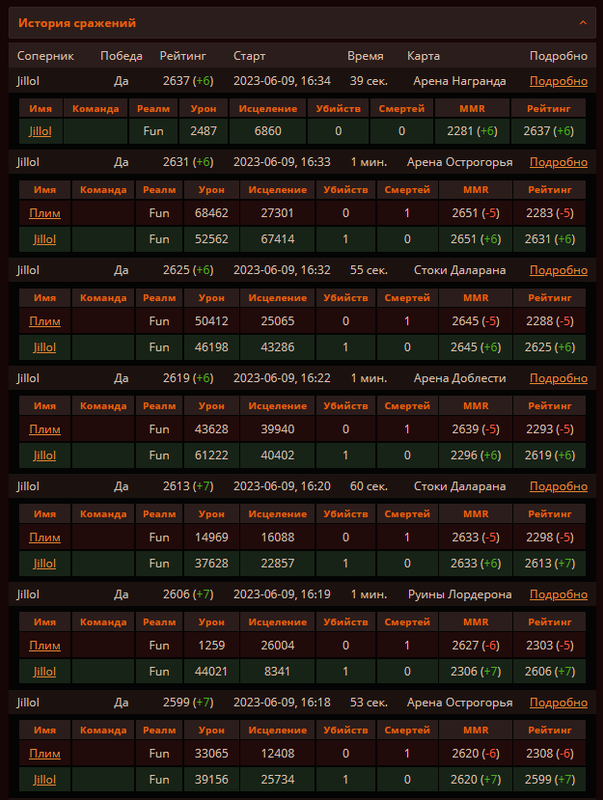This screenshot has height=800, width=603.
Task: Click MMR value 2296 (+6)
Action: (x=475, y=456)
